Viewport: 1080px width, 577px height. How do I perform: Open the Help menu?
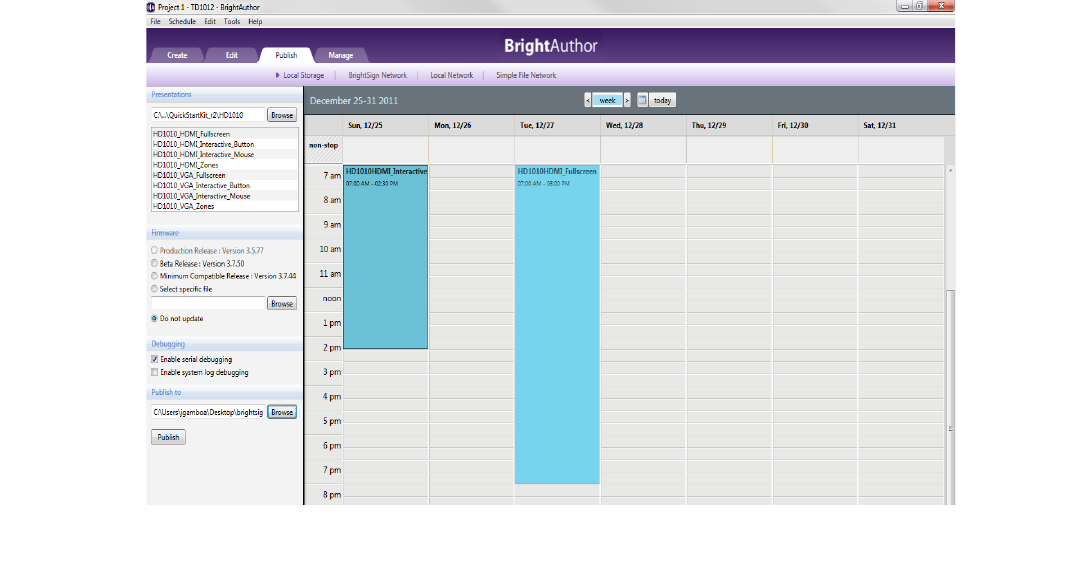[x=255, y=21]
